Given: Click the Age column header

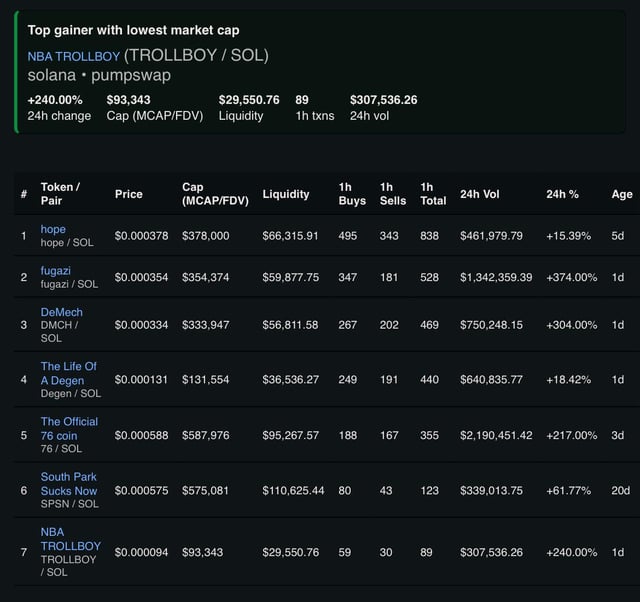Looking at the screenshot, I should tap(621, 194).
